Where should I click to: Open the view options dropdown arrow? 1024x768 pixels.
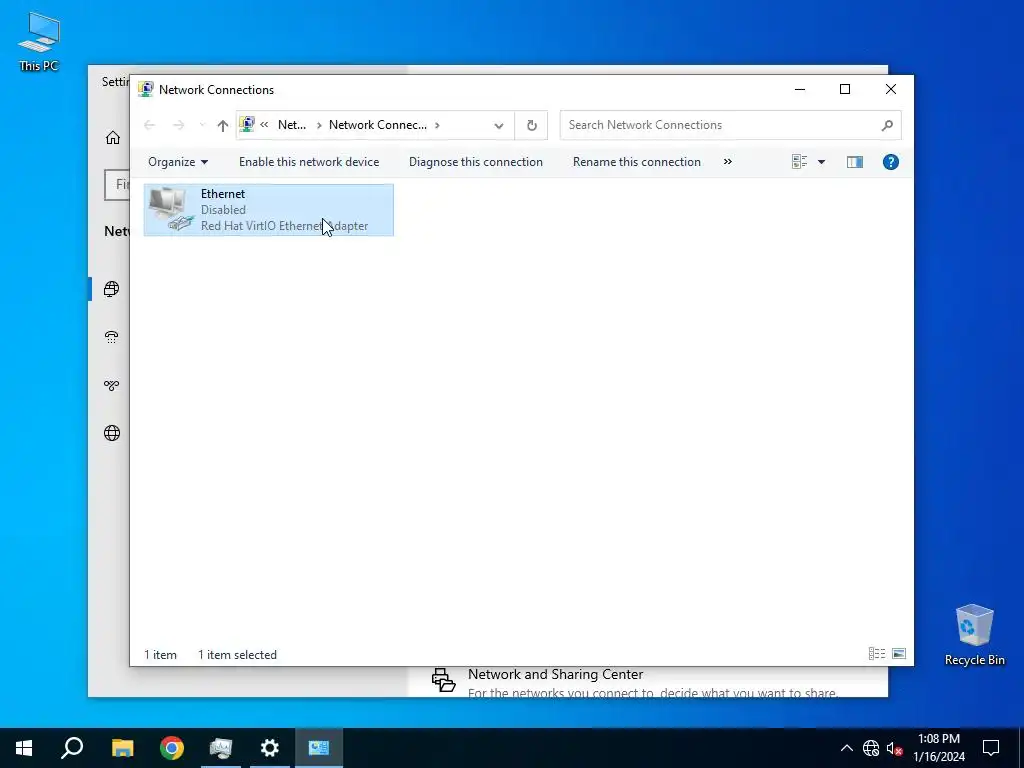click(822, 162)
